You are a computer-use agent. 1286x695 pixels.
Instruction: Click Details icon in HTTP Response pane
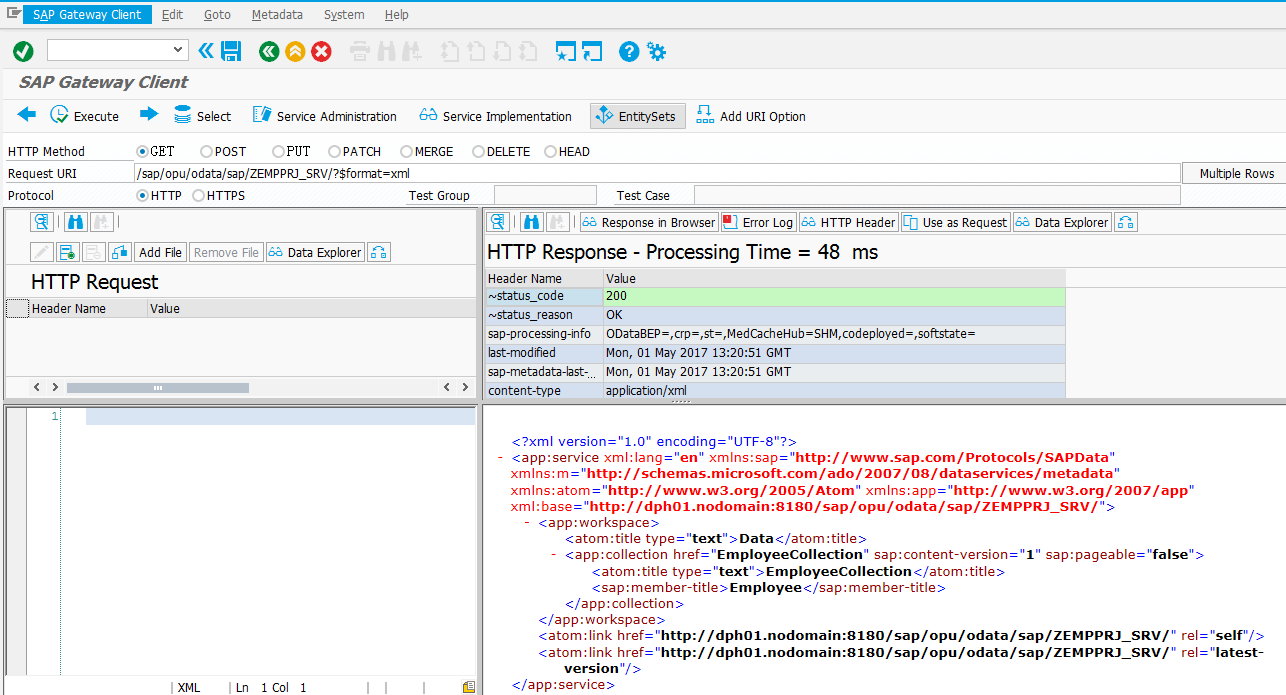pyautogui.click(x=498, y=222)
